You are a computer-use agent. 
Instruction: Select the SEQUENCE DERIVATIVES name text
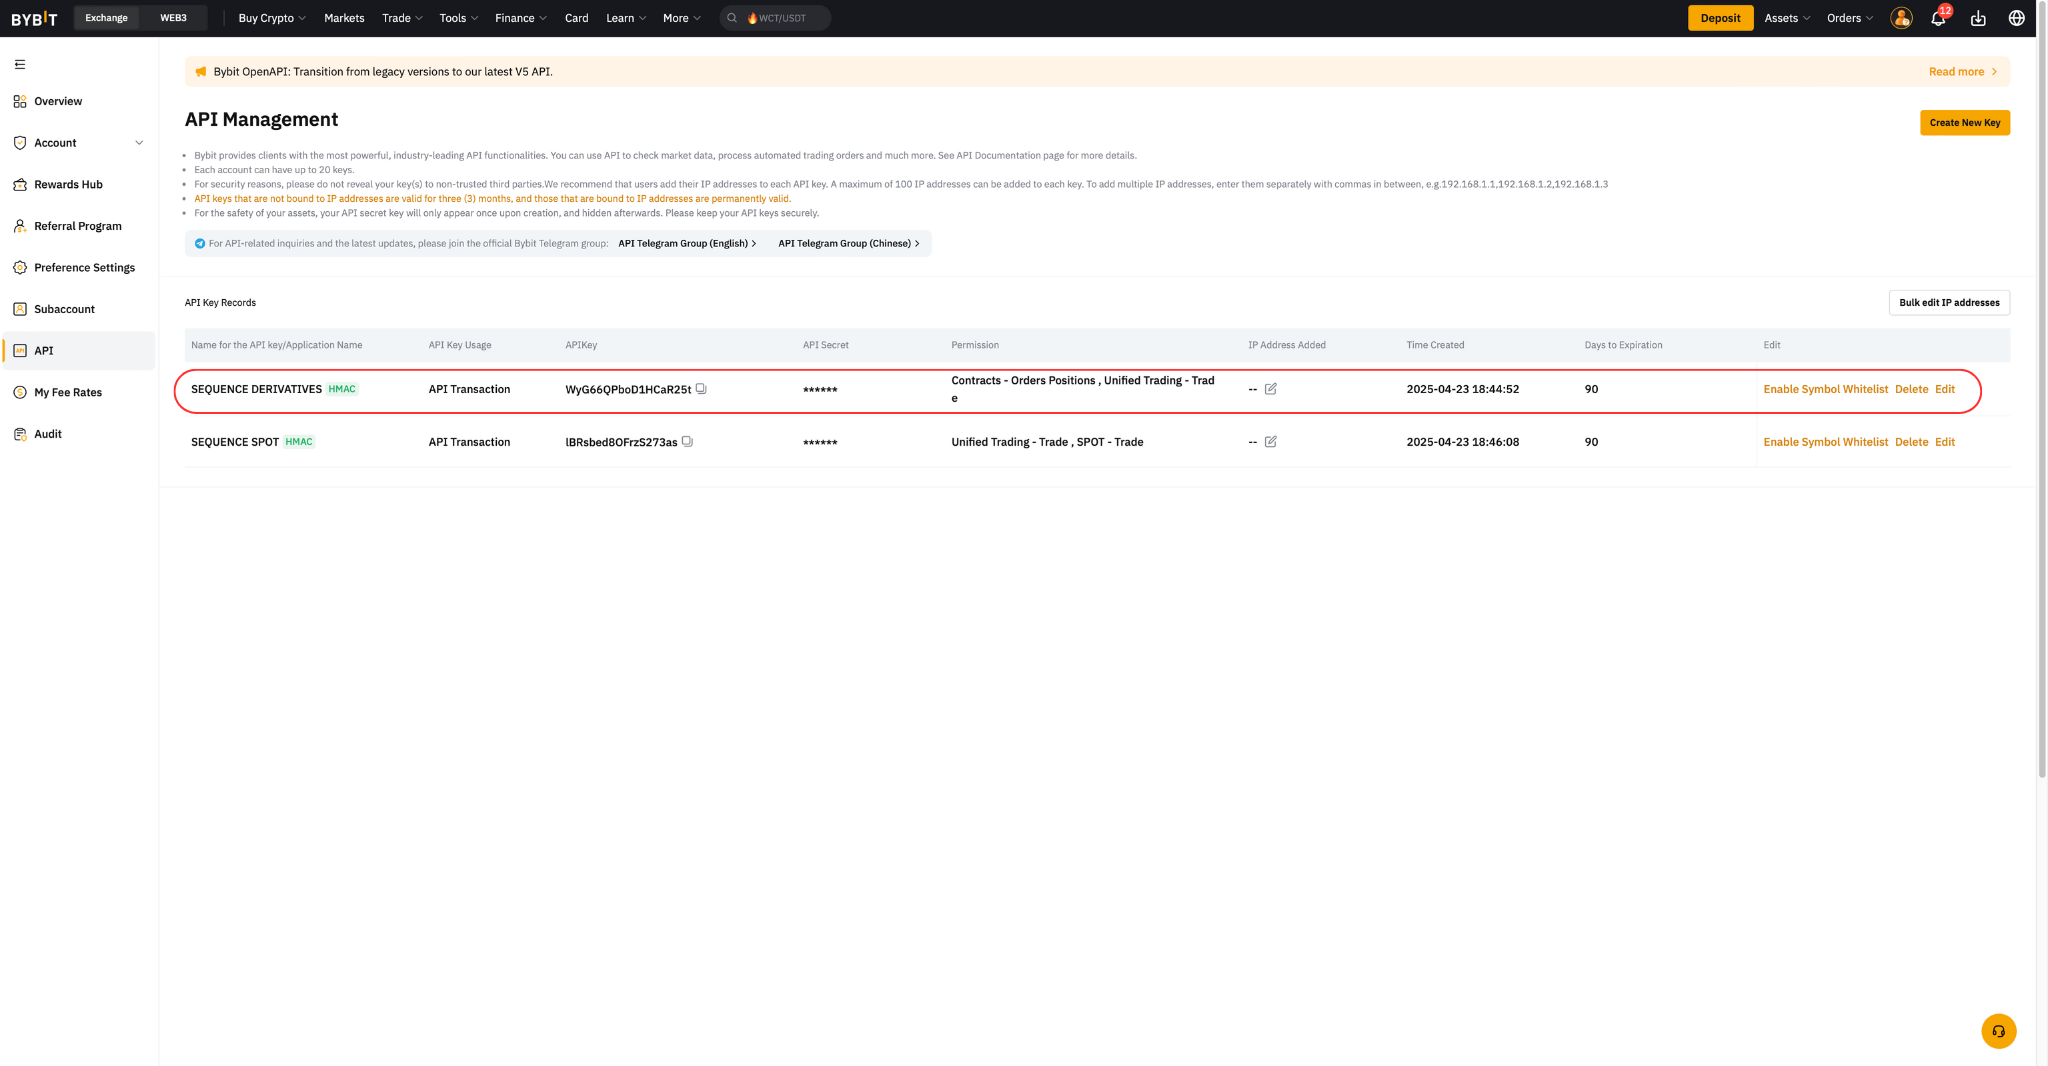[256, 389]
